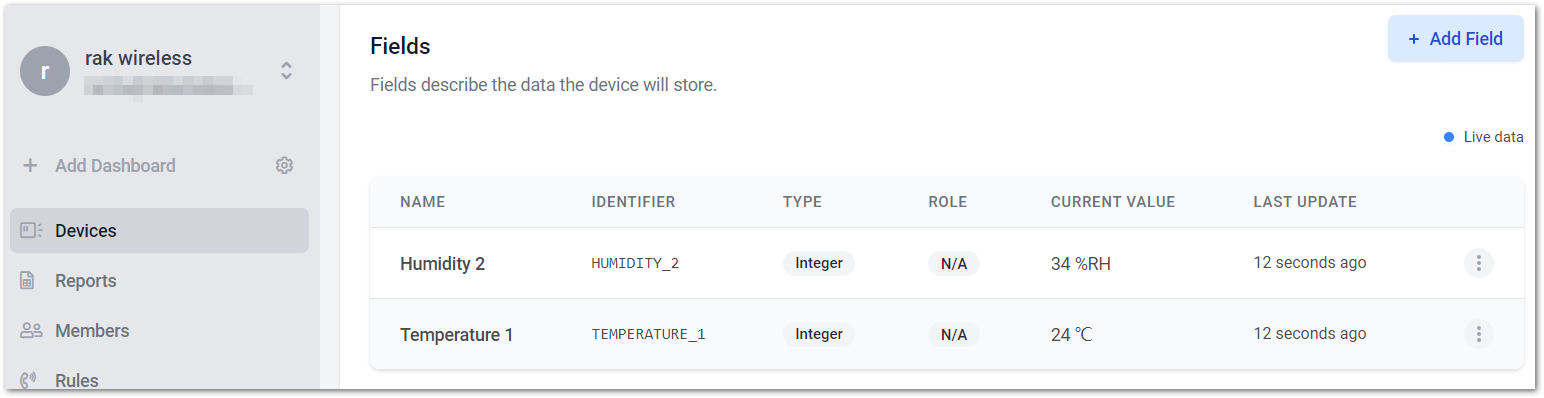Click the plus icon beside Add Dashboard
The height and width of the screenshot is (398, 1544).
click(x=30, y=166)
